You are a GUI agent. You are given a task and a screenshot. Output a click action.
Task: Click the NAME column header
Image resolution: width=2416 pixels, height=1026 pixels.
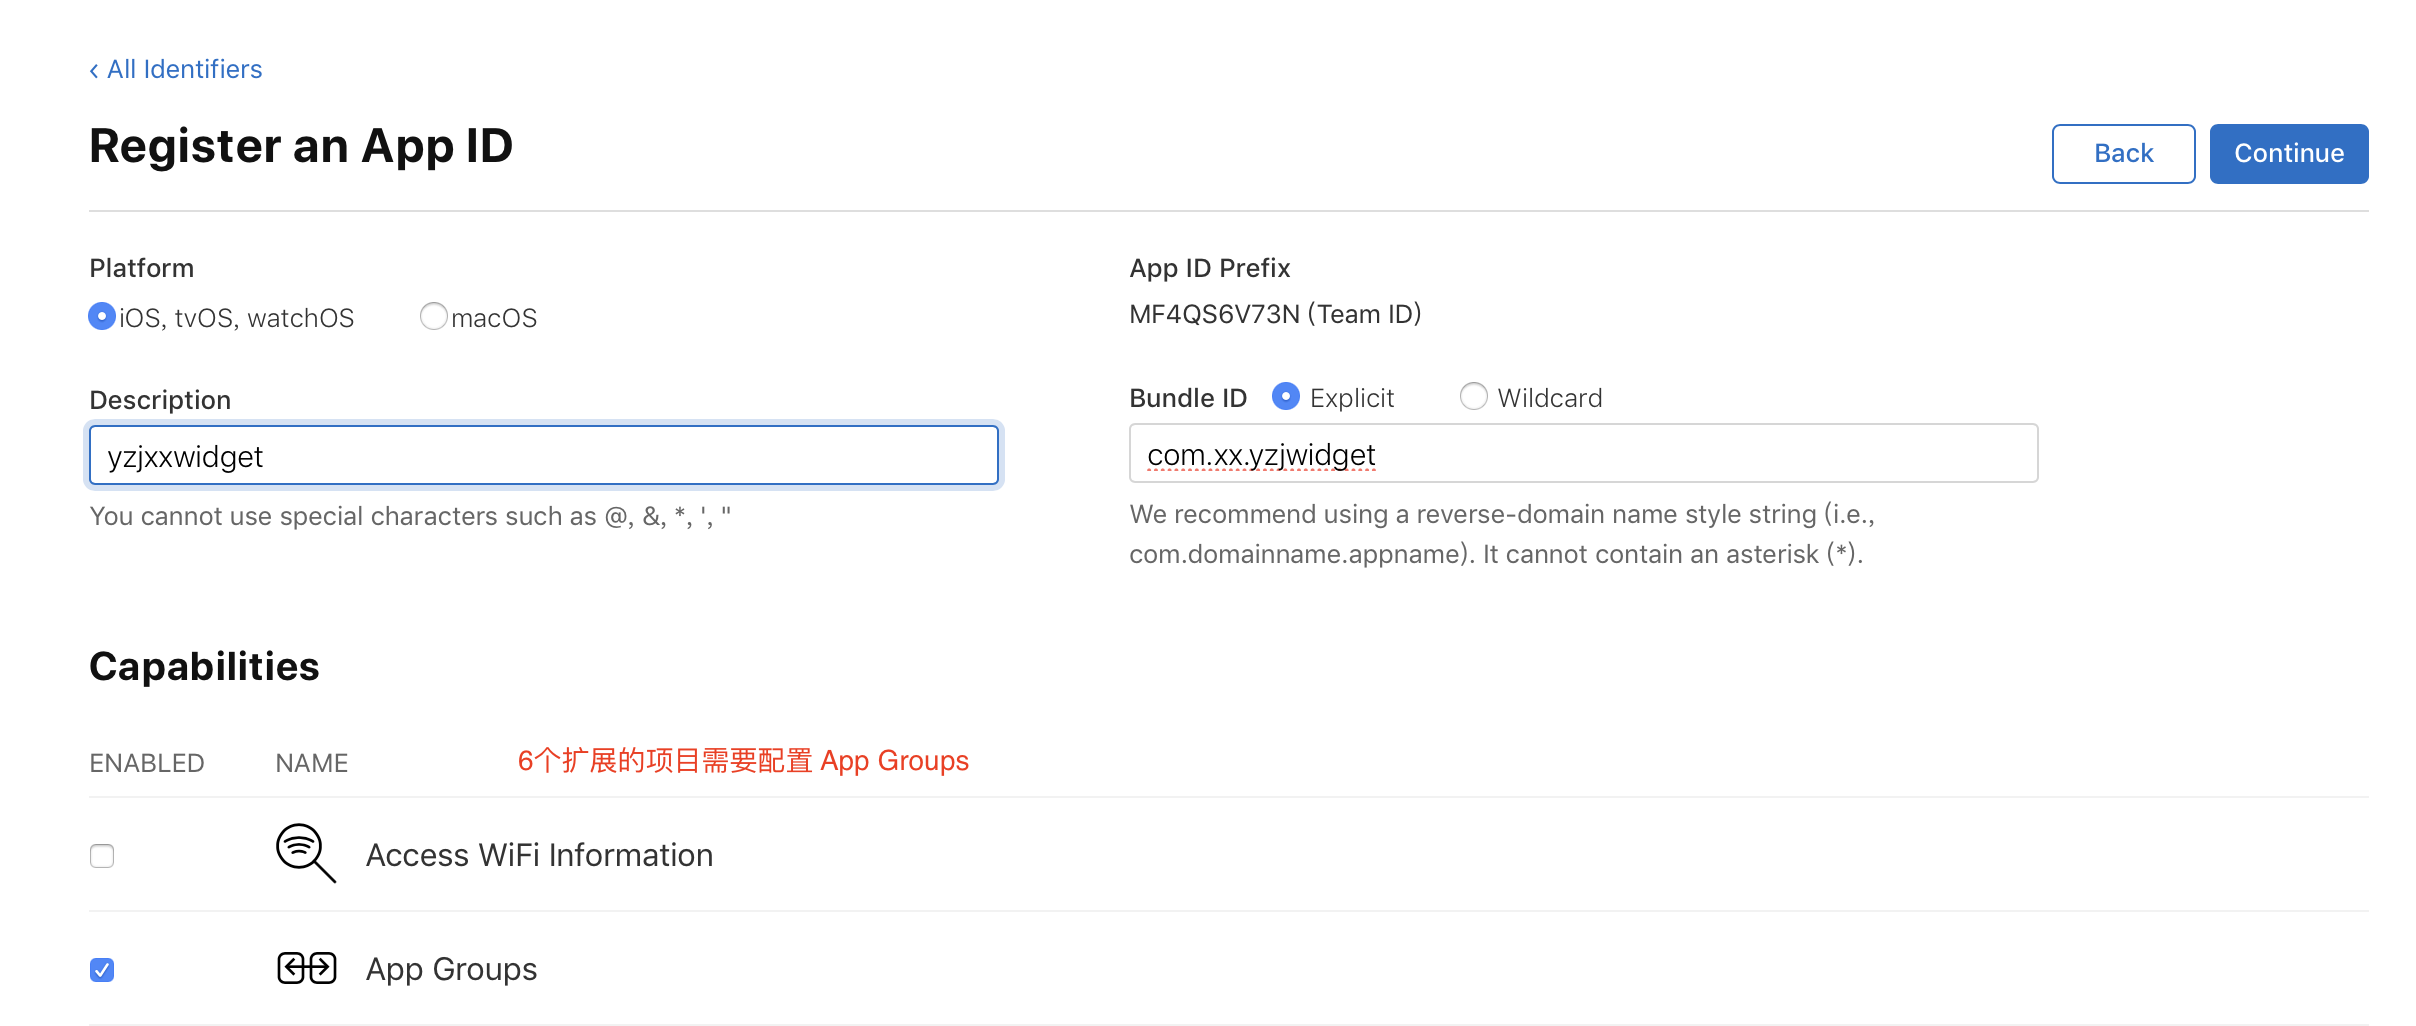tap(311, 763)
